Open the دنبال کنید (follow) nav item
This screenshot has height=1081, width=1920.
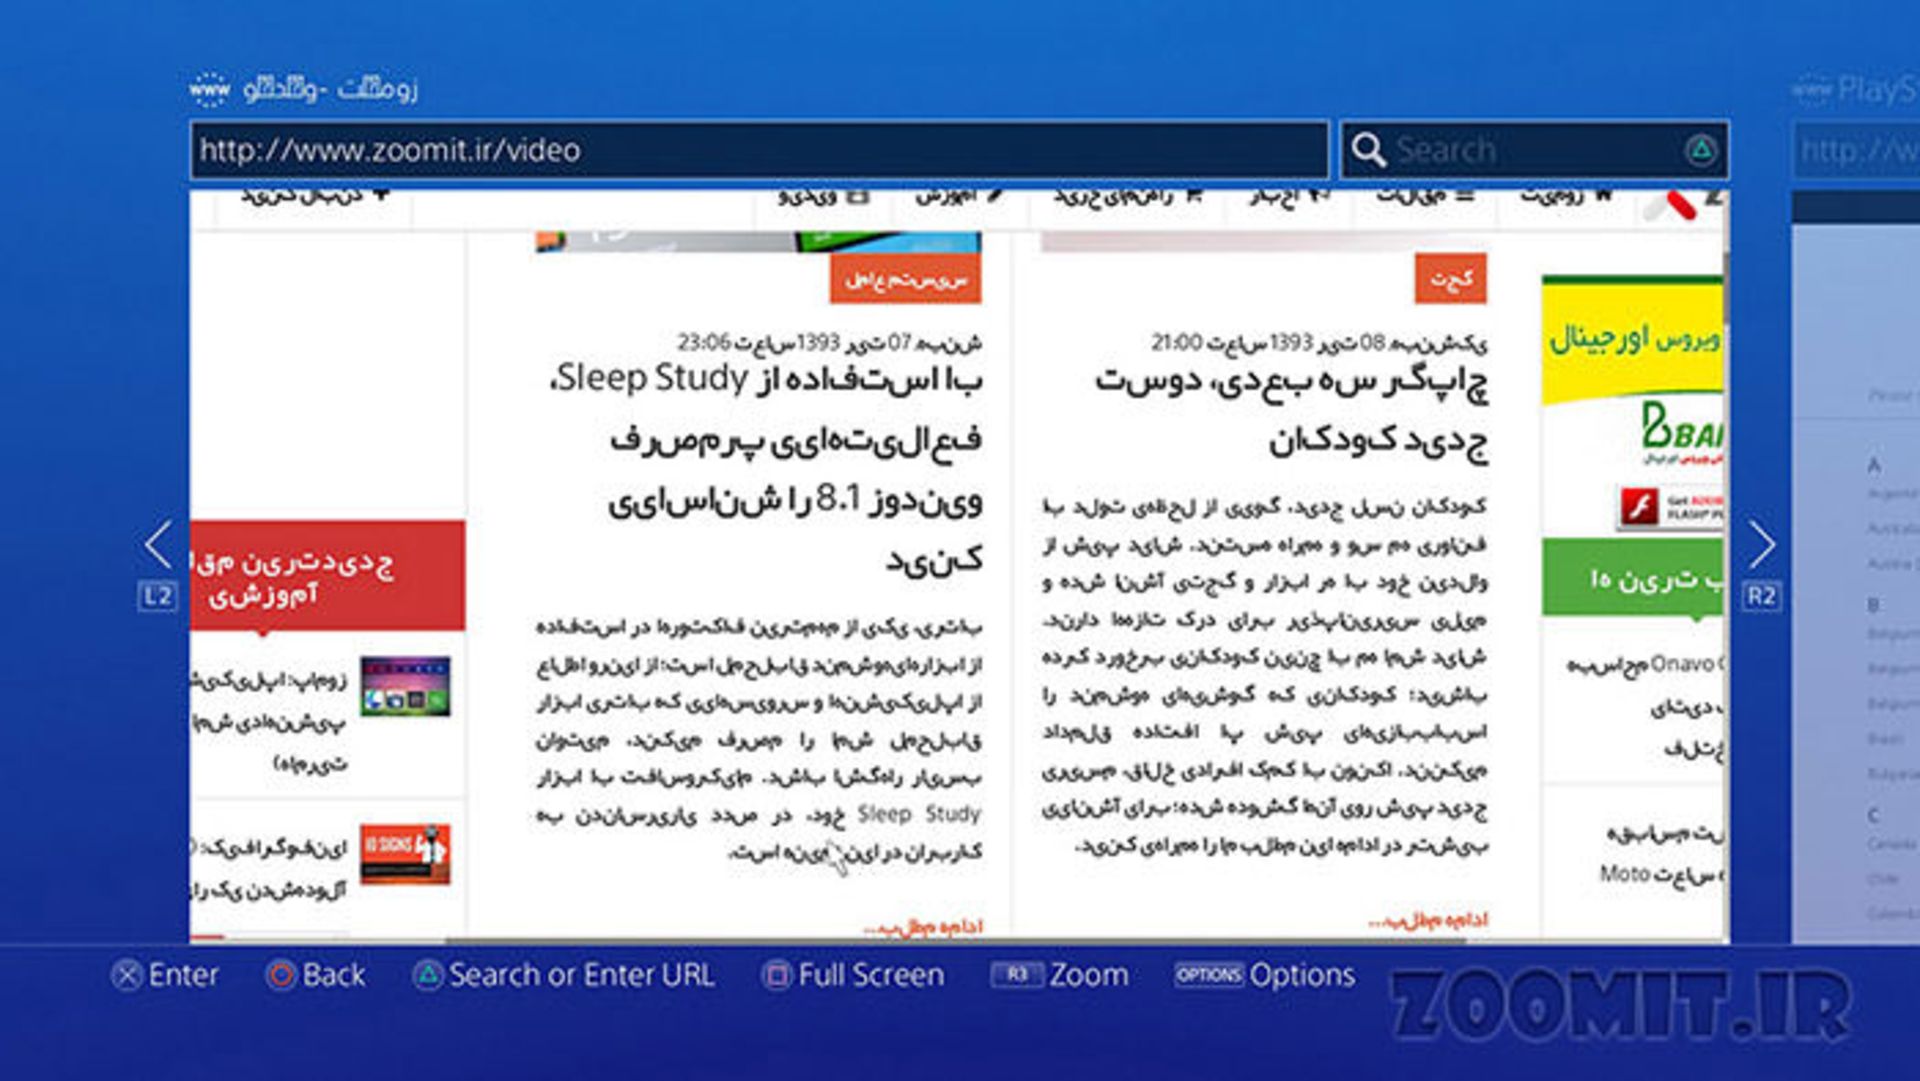pyautogui.click(x=316, y=196)
